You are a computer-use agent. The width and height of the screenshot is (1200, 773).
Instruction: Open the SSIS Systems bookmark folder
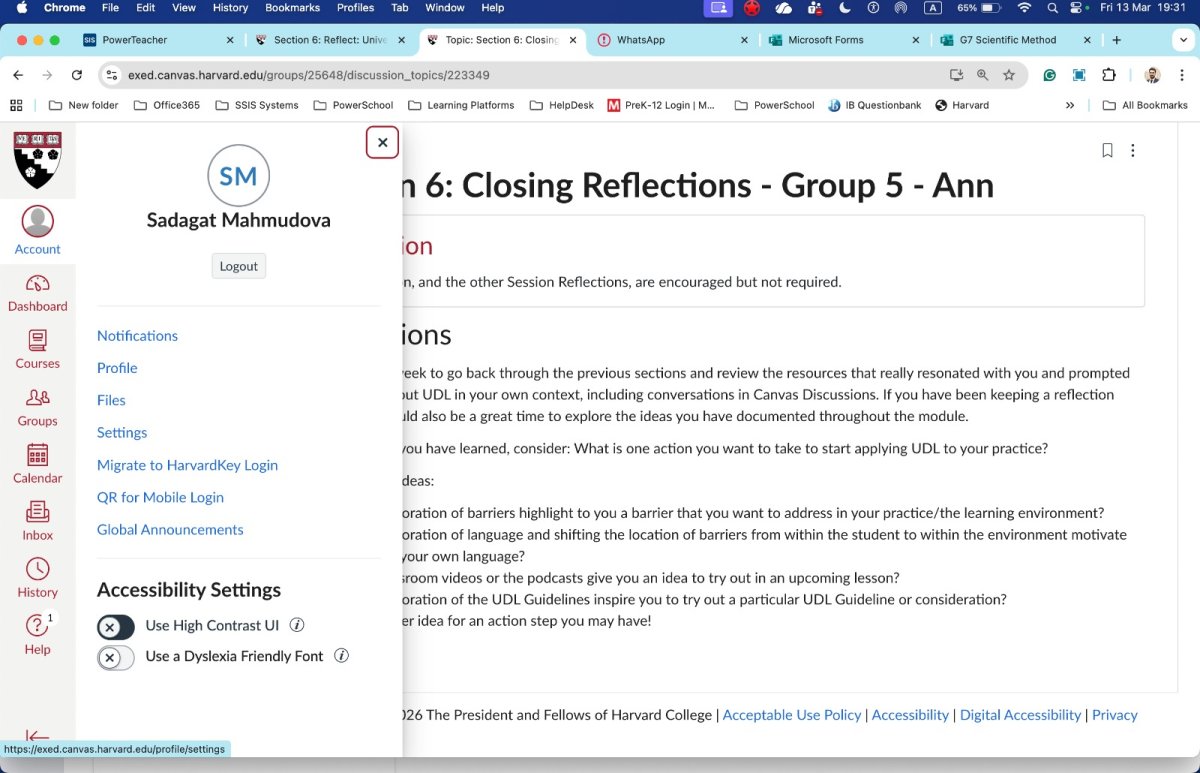coord(255,105)
